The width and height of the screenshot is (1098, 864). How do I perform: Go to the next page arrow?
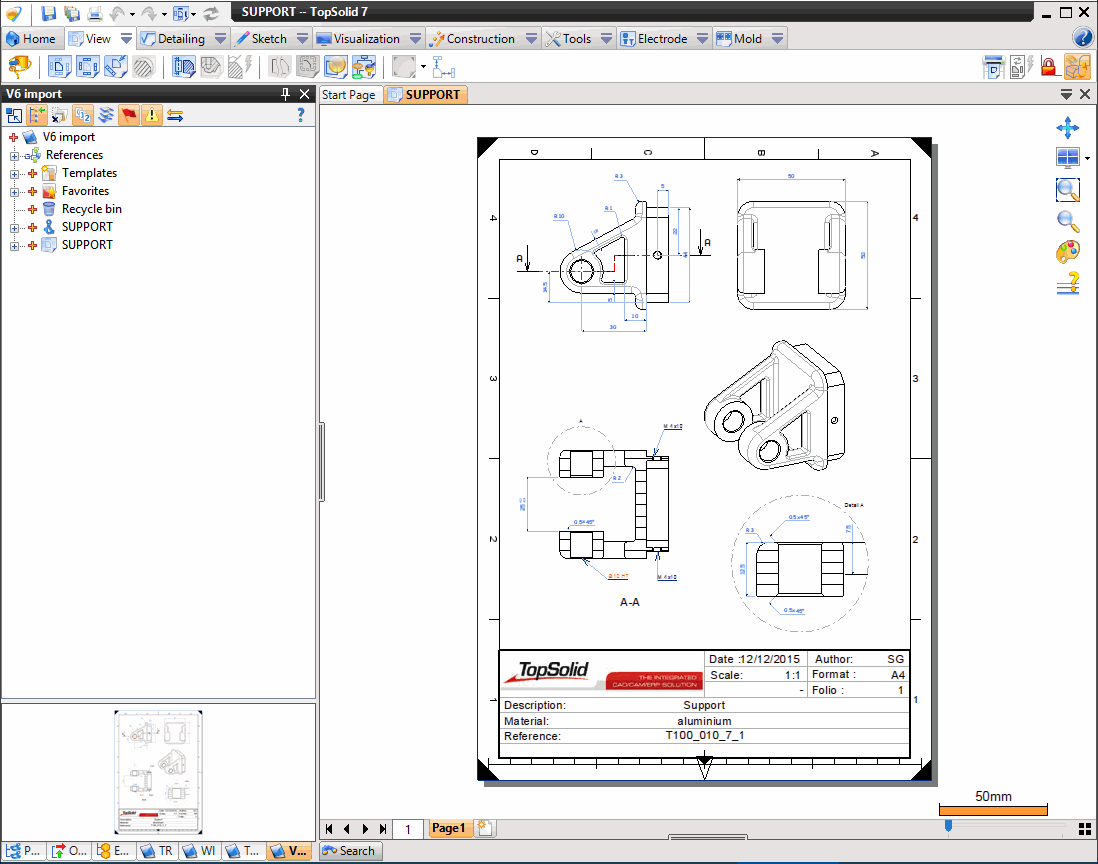[x=365, y=829]
